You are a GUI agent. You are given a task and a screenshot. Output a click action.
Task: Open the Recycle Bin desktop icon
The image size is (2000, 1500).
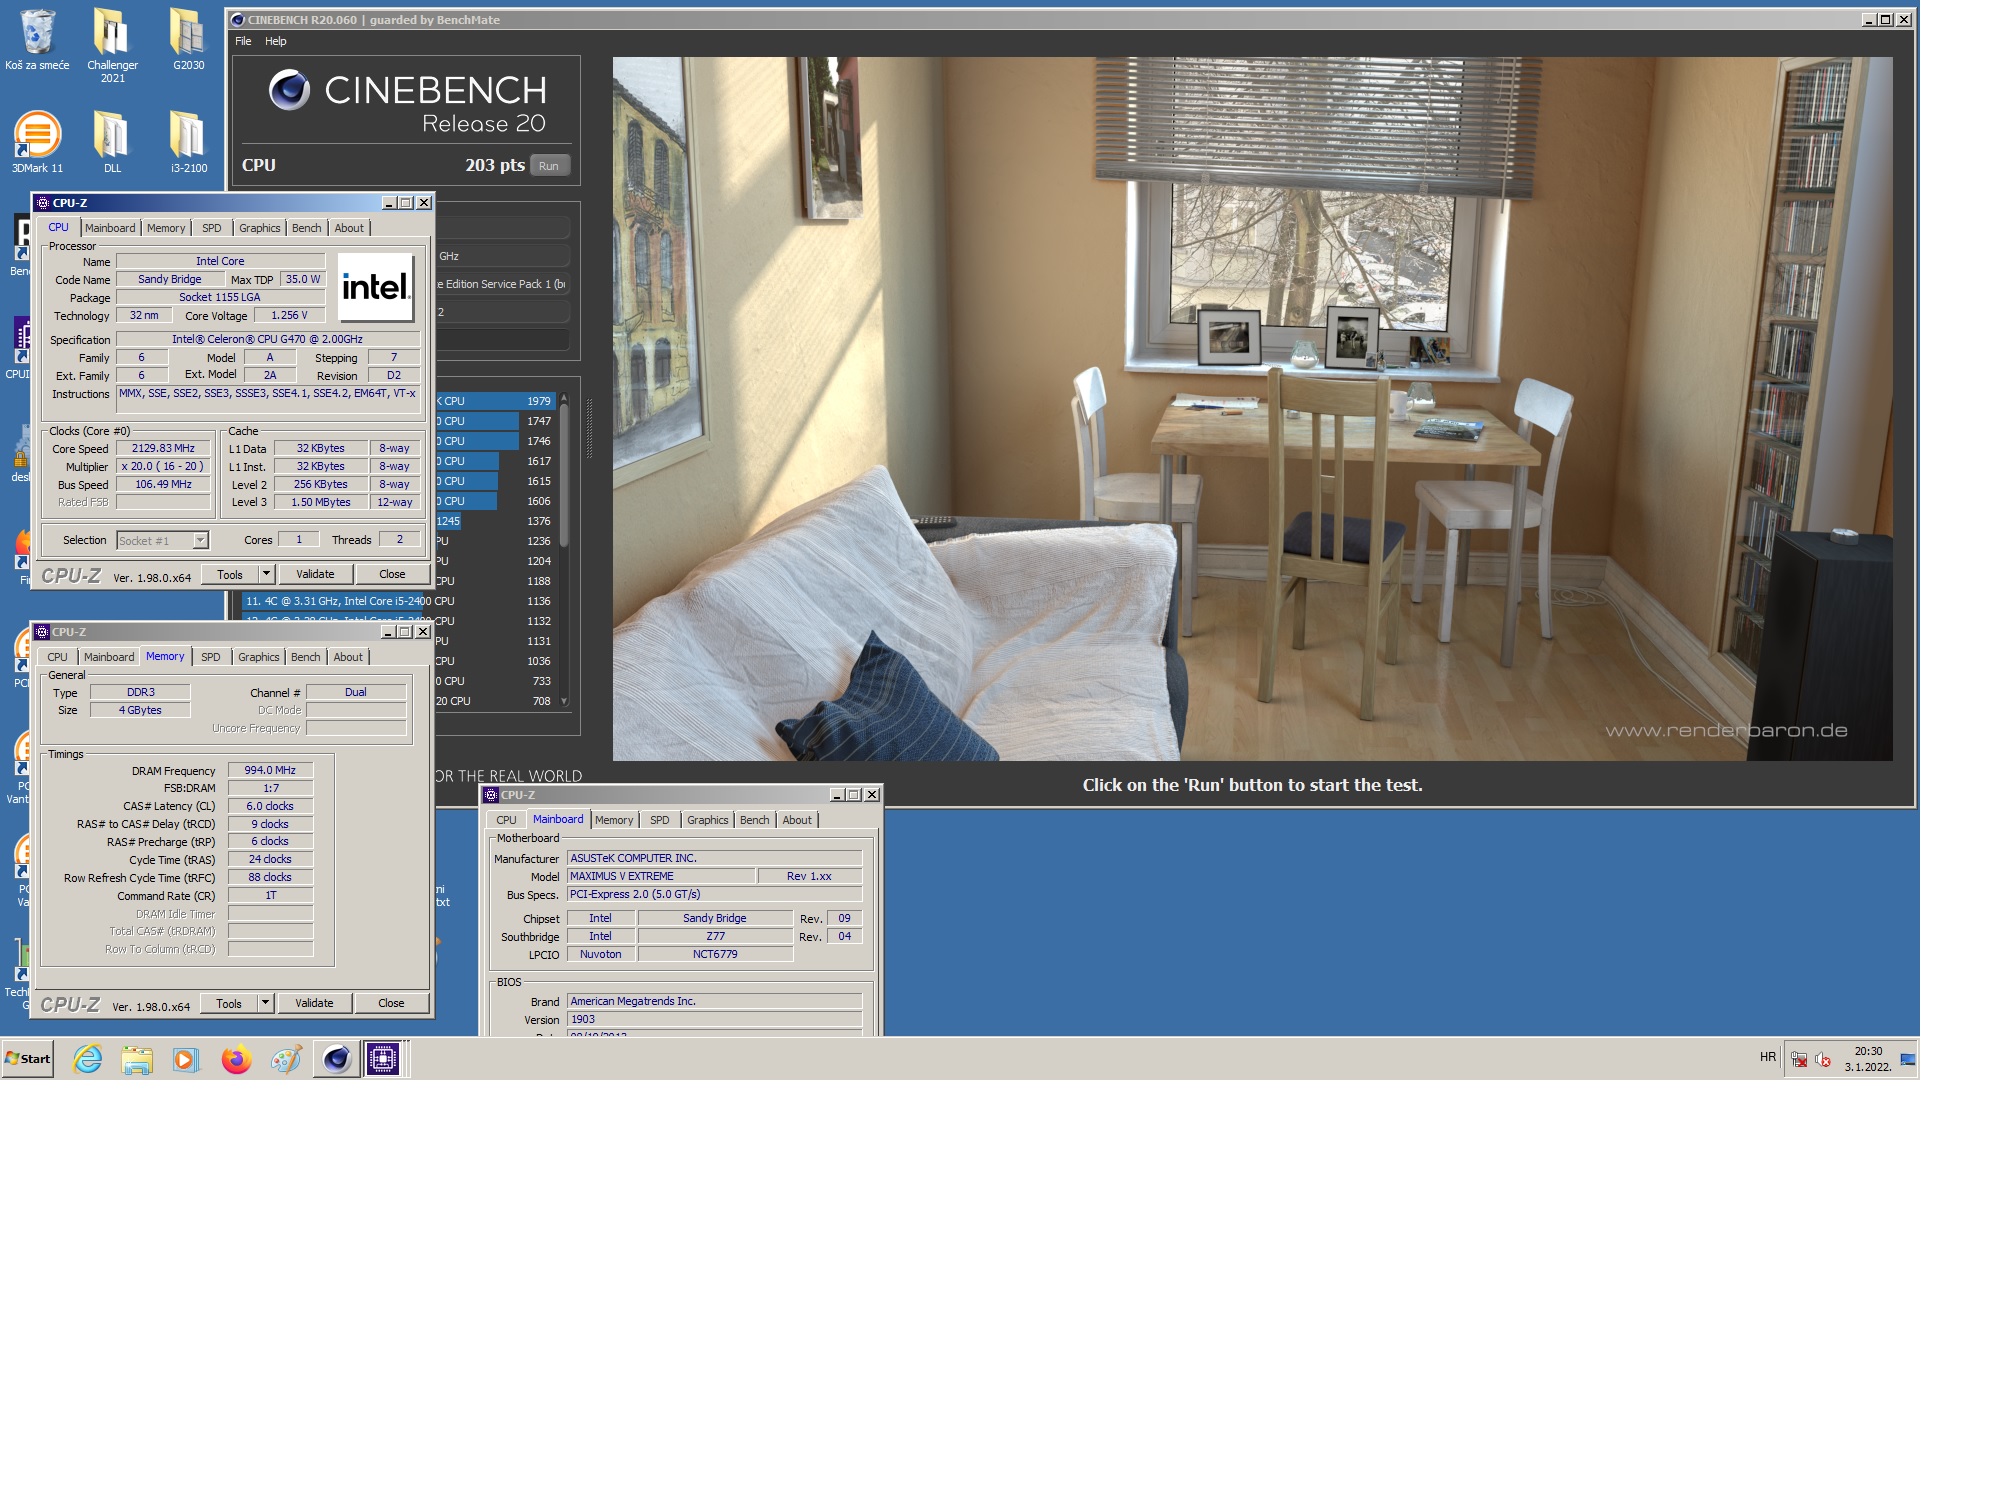[x=37, y=40]
